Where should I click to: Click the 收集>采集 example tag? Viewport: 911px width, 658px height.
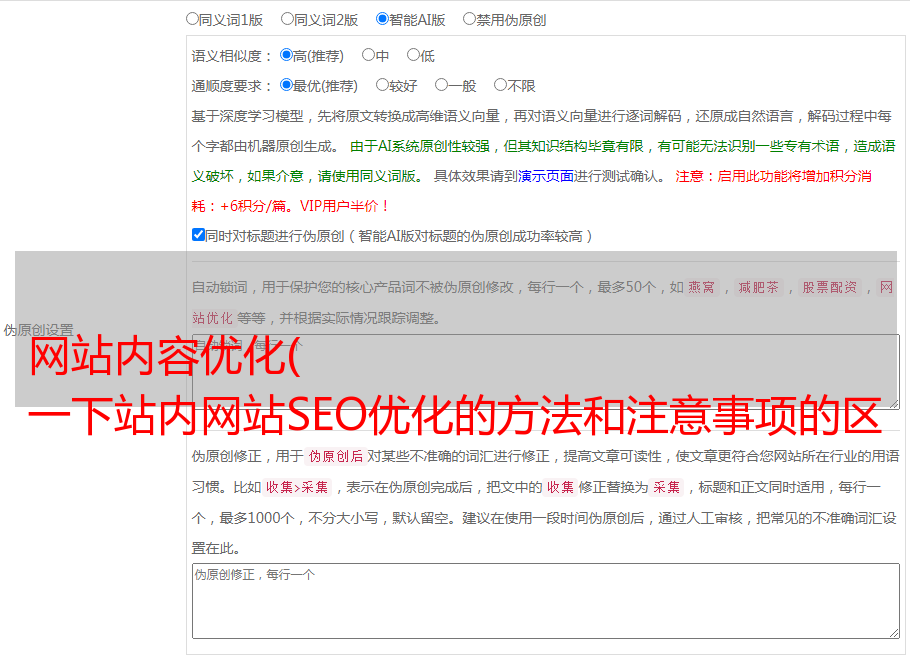(x=297, y=487)
